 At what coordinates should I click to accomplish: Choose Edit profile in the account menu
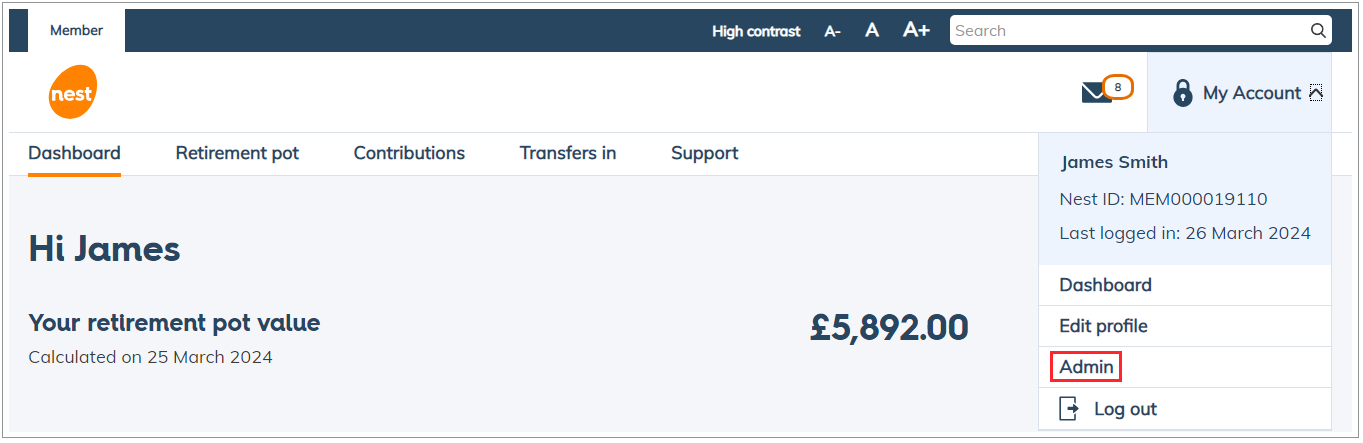coord(1103,326)
